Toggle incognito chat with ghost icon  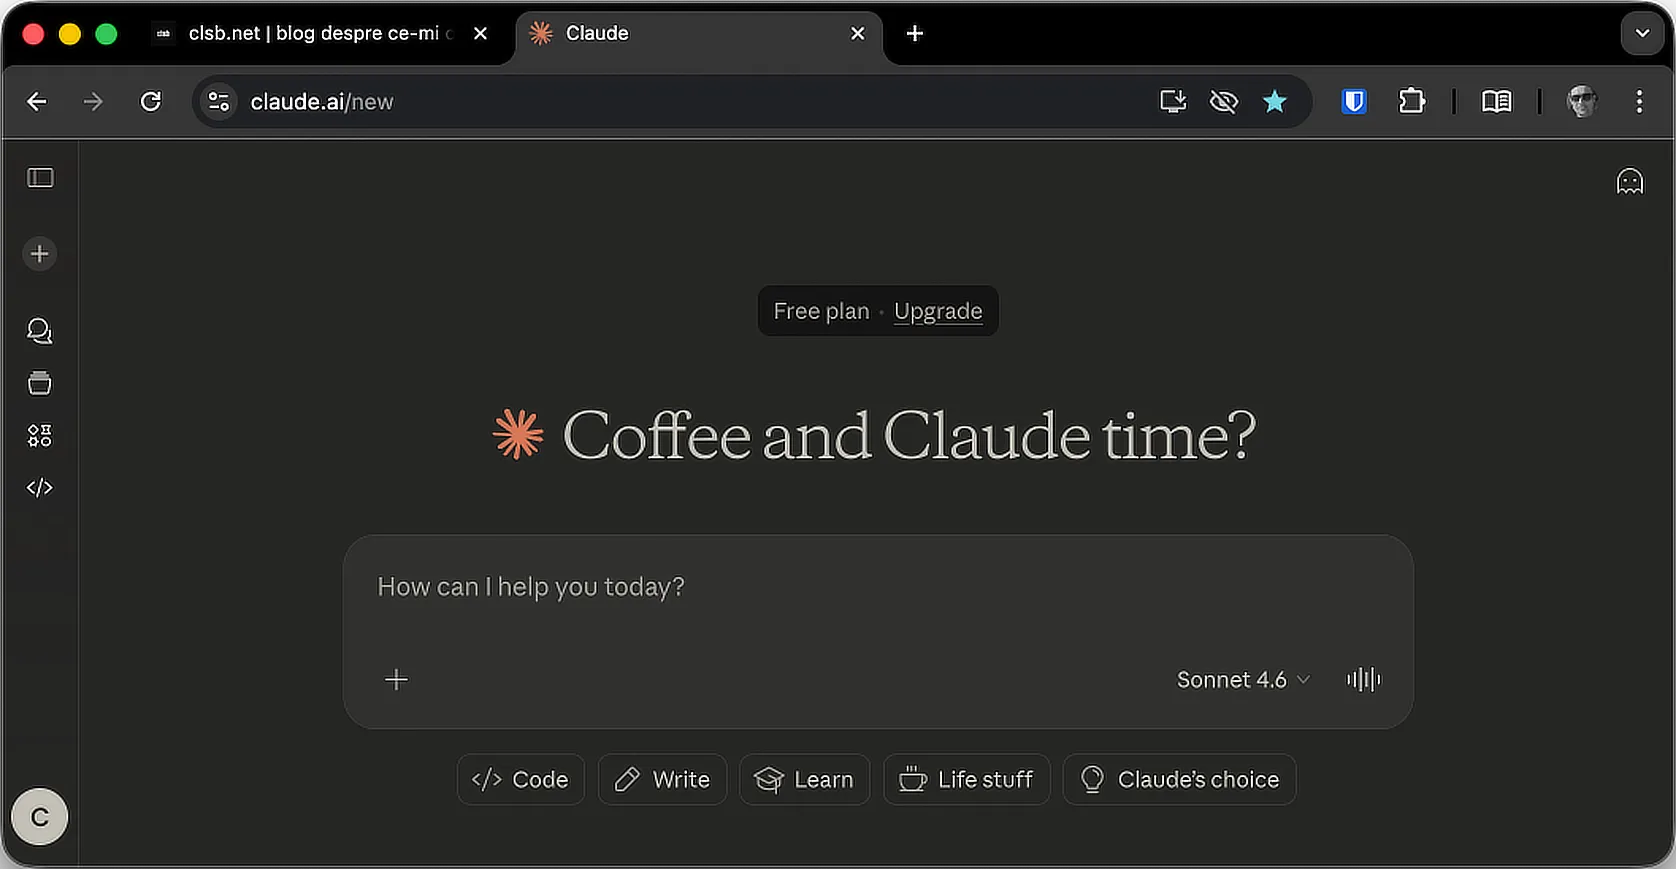1629,181
